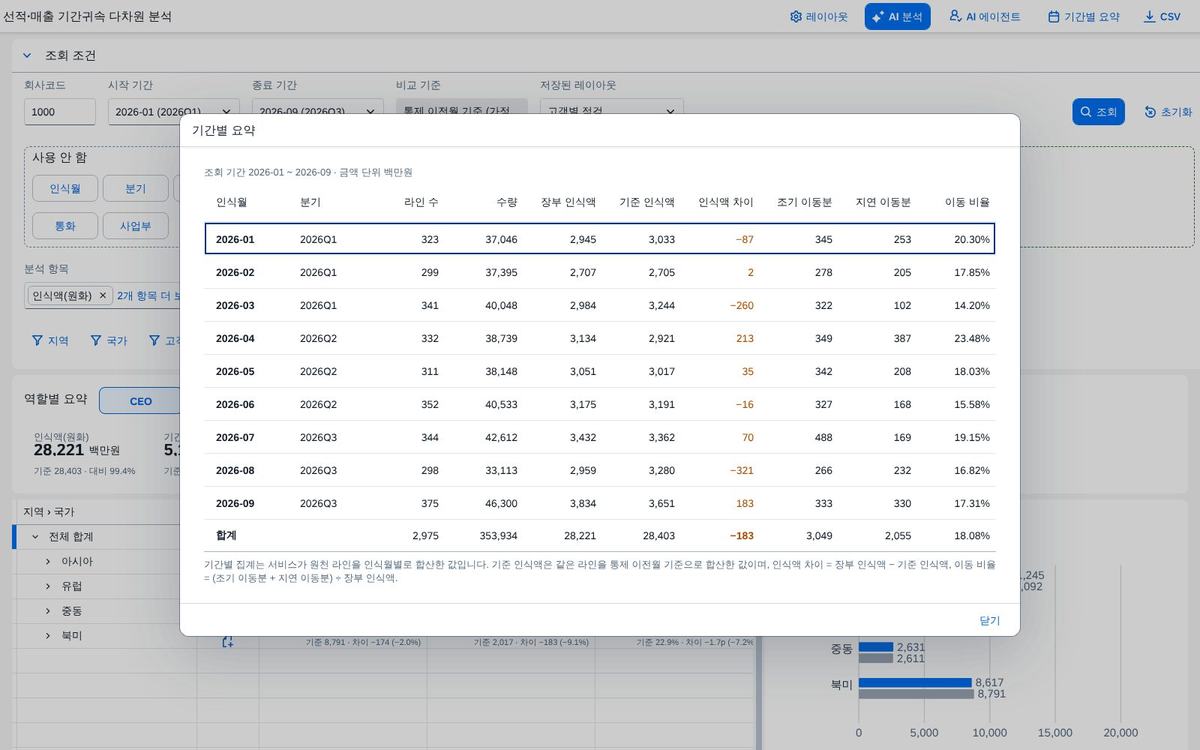
Task: Click the 이동 비율 column header
Action: point(967,202)
